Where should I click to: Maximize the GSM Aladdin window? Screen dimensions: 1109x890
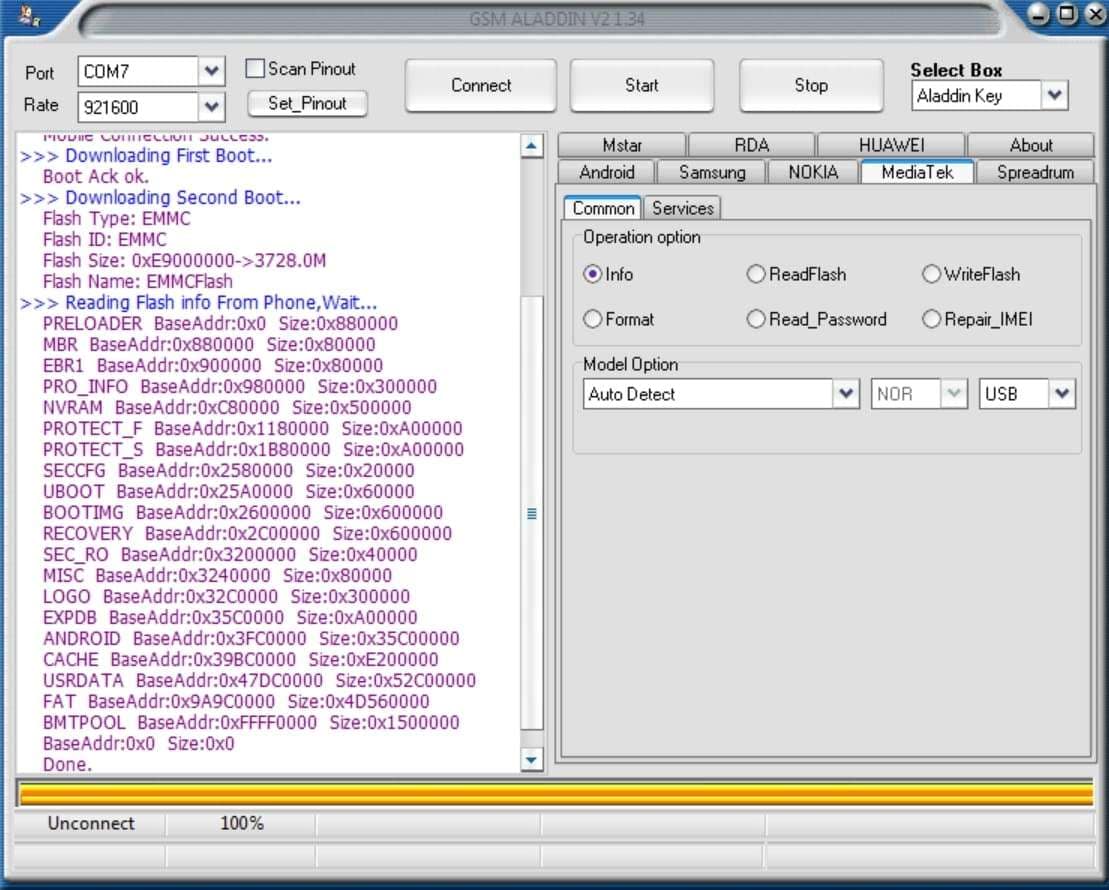pos(1067,13)
